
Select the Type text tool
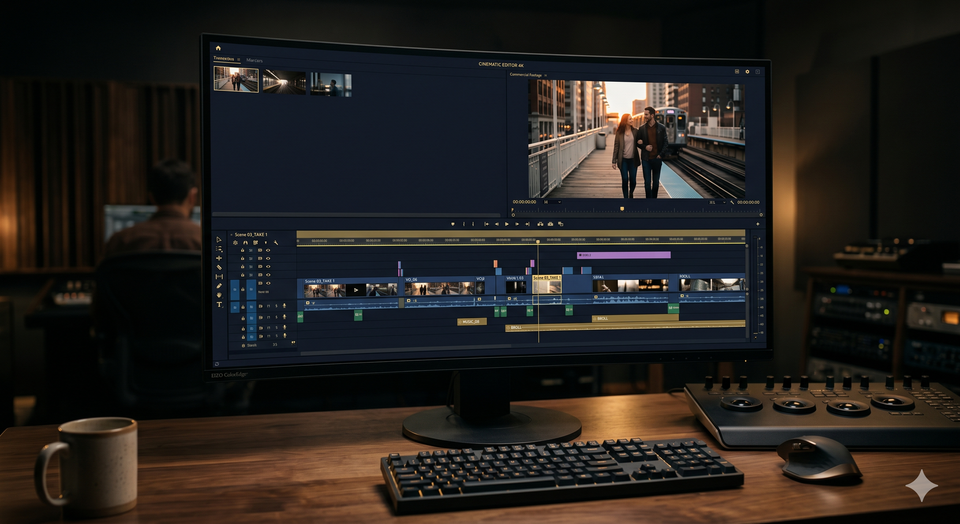pos(219,304)
